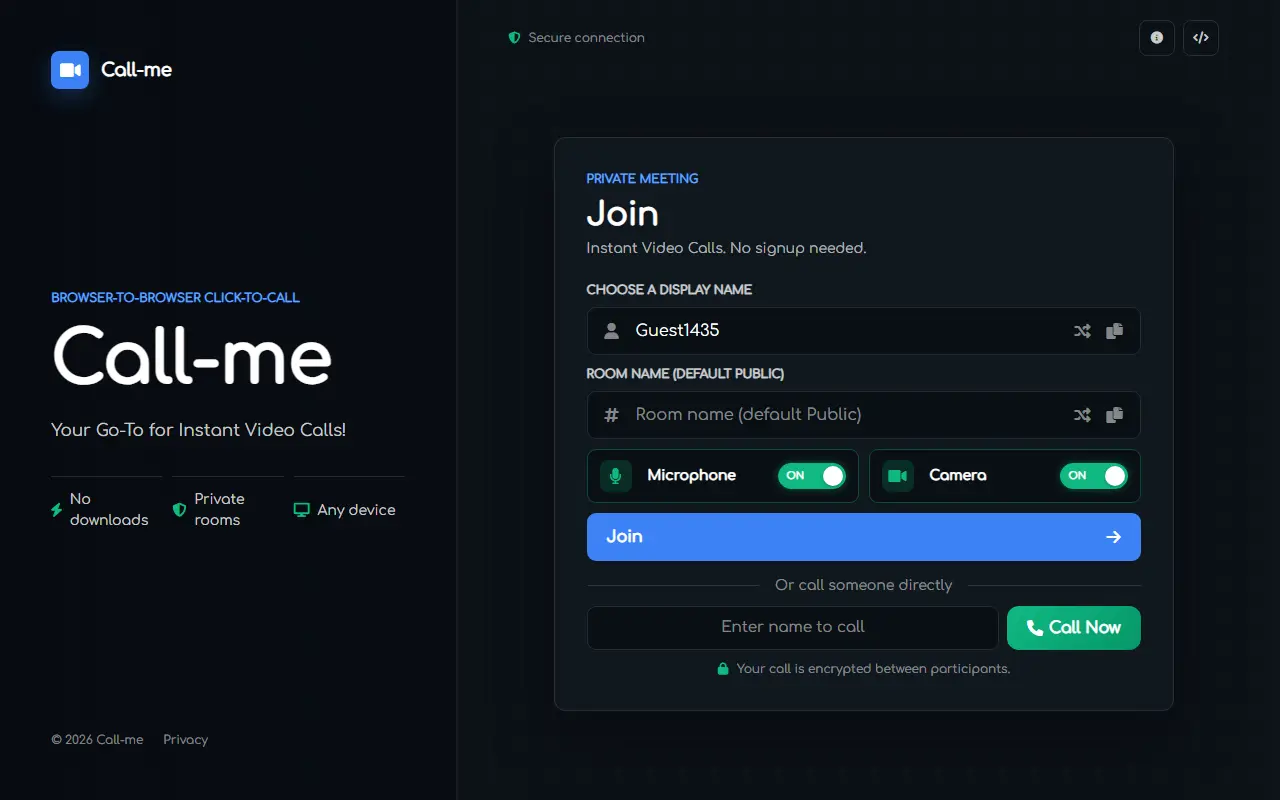Click the Secure connection text
Image resolution: width=1280 pixels, height=800 pixels.
[587, 38]
